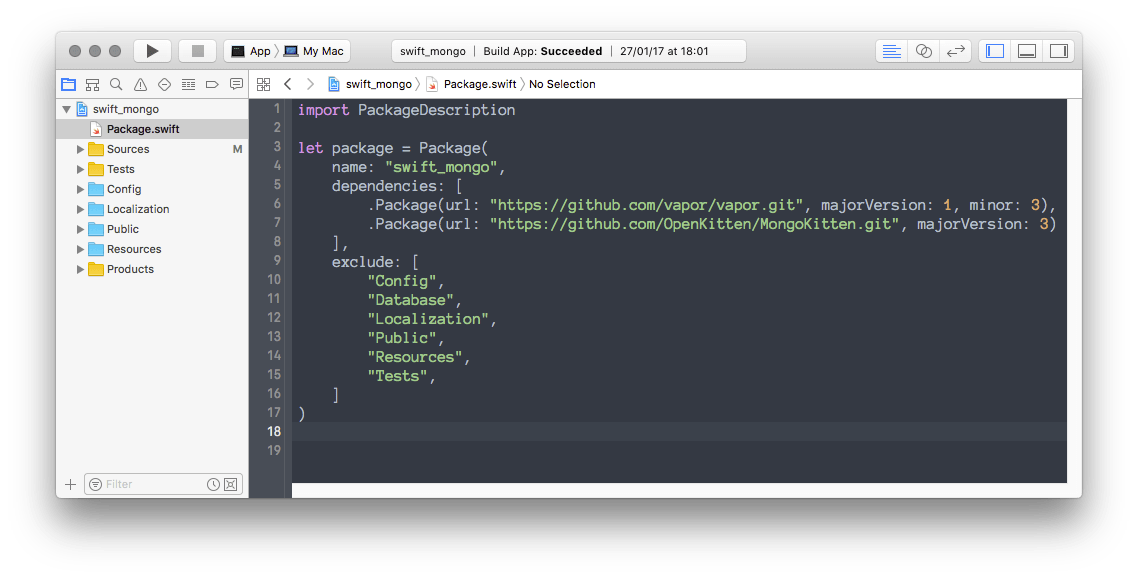Open the Breakpoint navigator tab
Viewport: 1138px width, 578px height.
pyautogui.click(x=212, y=84)
